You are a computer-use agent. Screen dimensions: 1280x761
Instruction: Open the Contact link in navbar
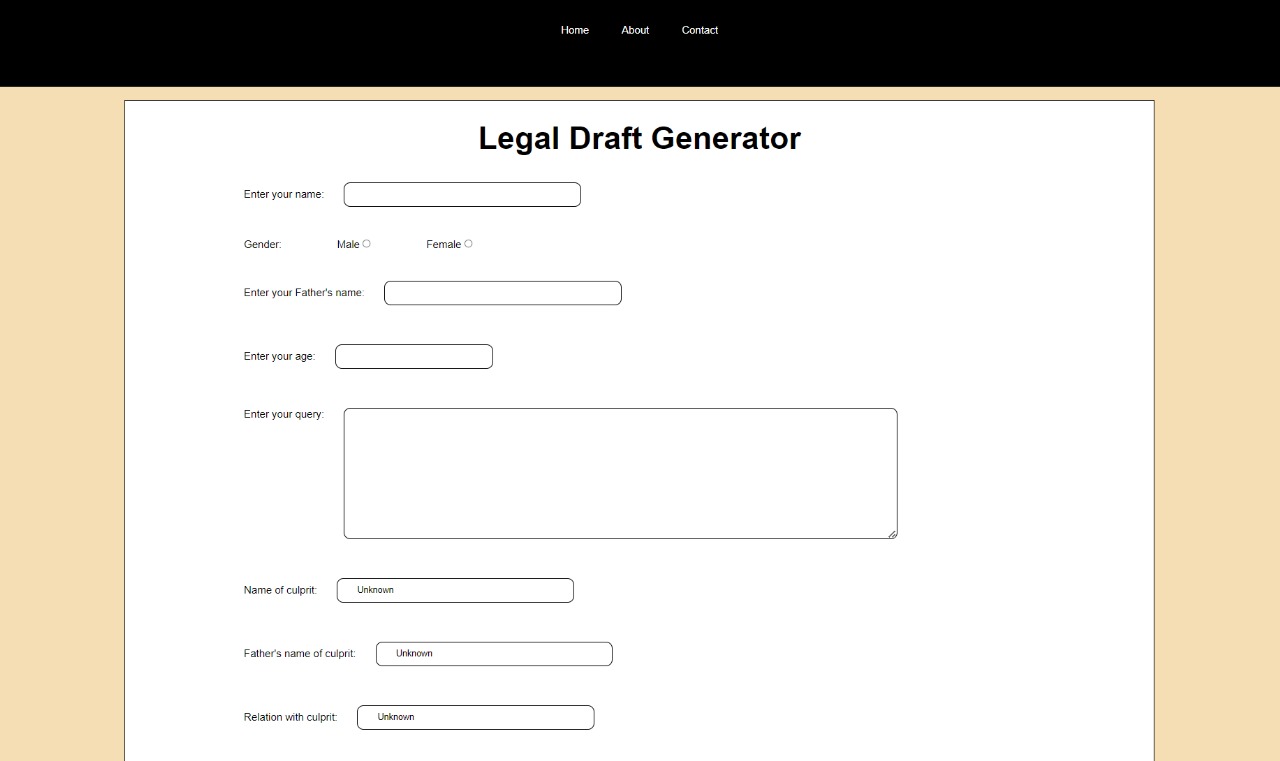(699, 30)
